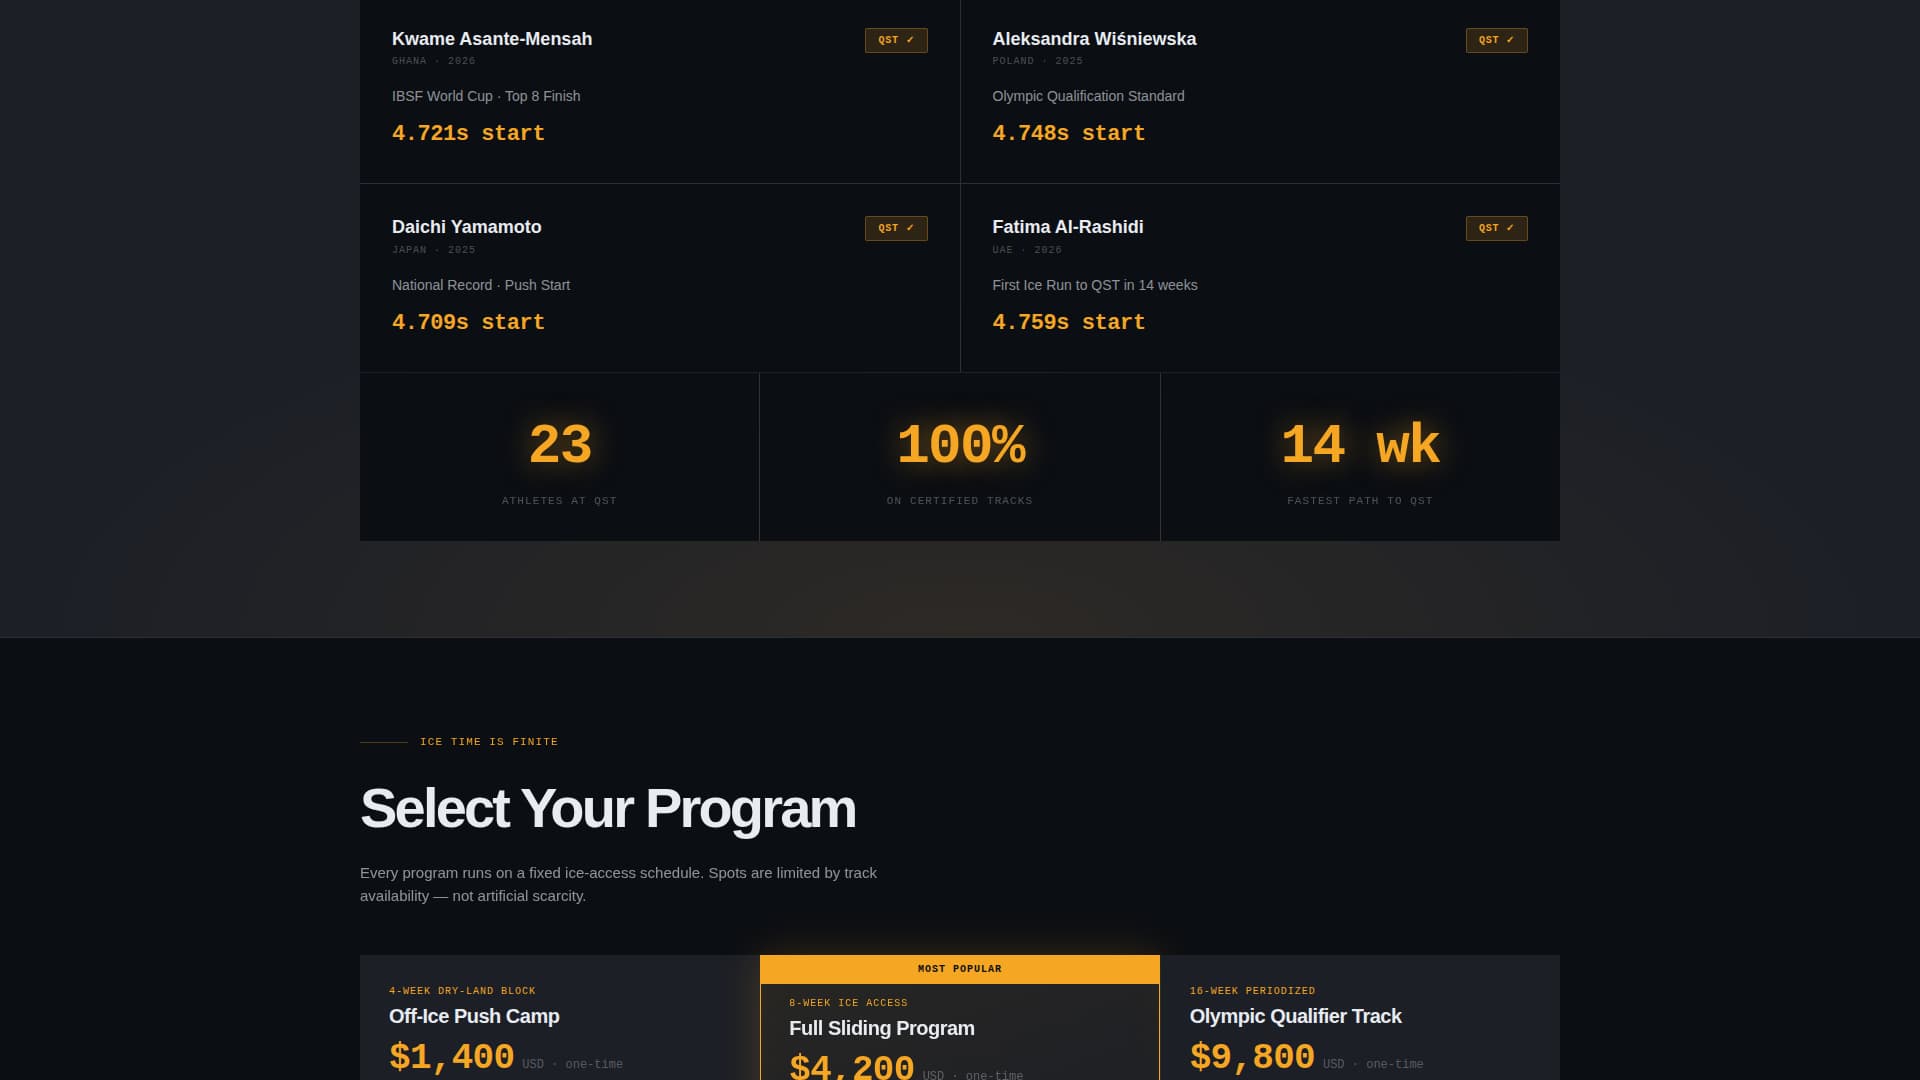This screenshot has height=1080, width=1920.
Task: Select athlete name Daichi Yamamoto
Action: pyautogui.click(x=467, y=227)
